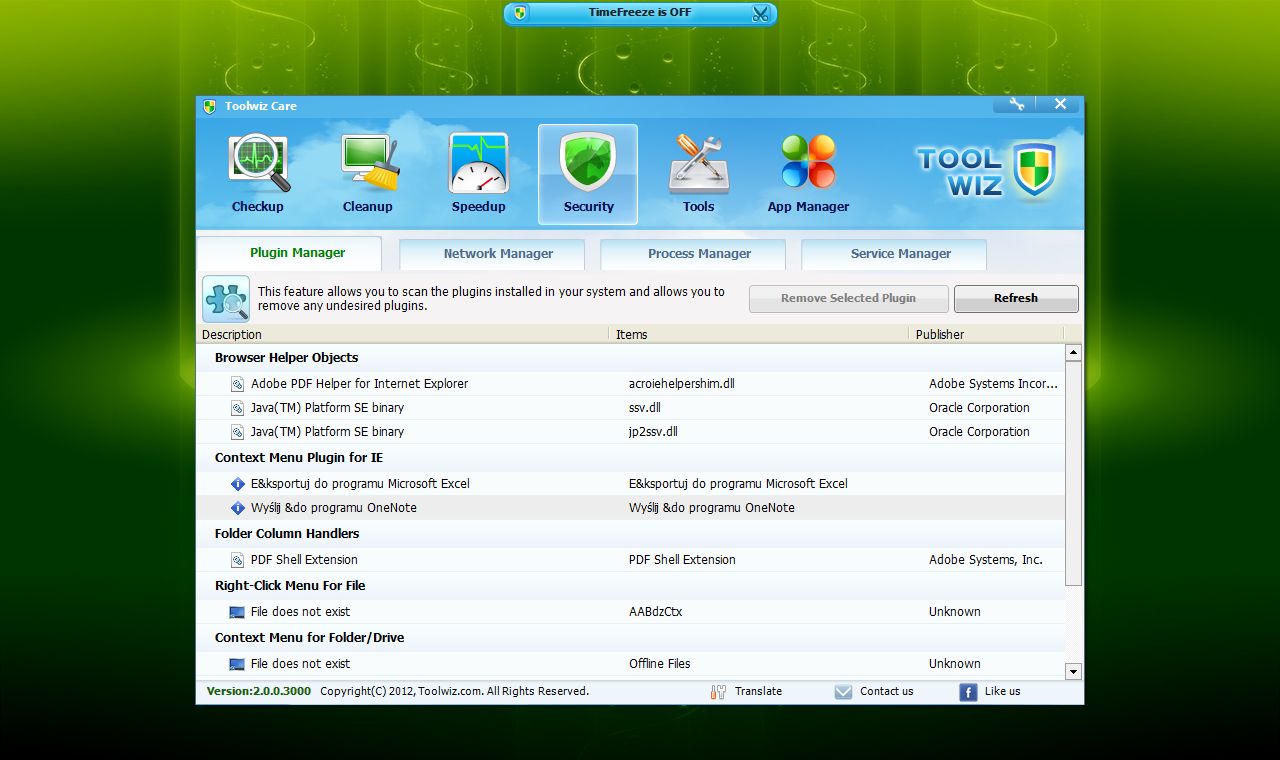This screenshot has height=760, width=1280.
Task: Click the monitor icon in Offline Files row
Action: (237, 664)
